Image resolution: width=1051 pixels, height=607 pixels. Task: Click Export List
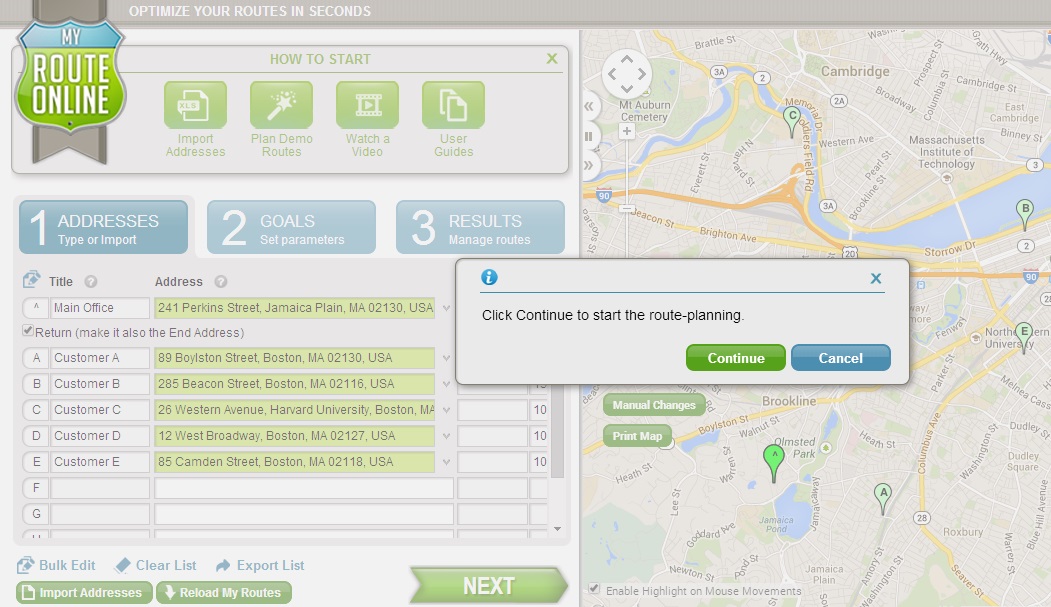tap(260, 565)
